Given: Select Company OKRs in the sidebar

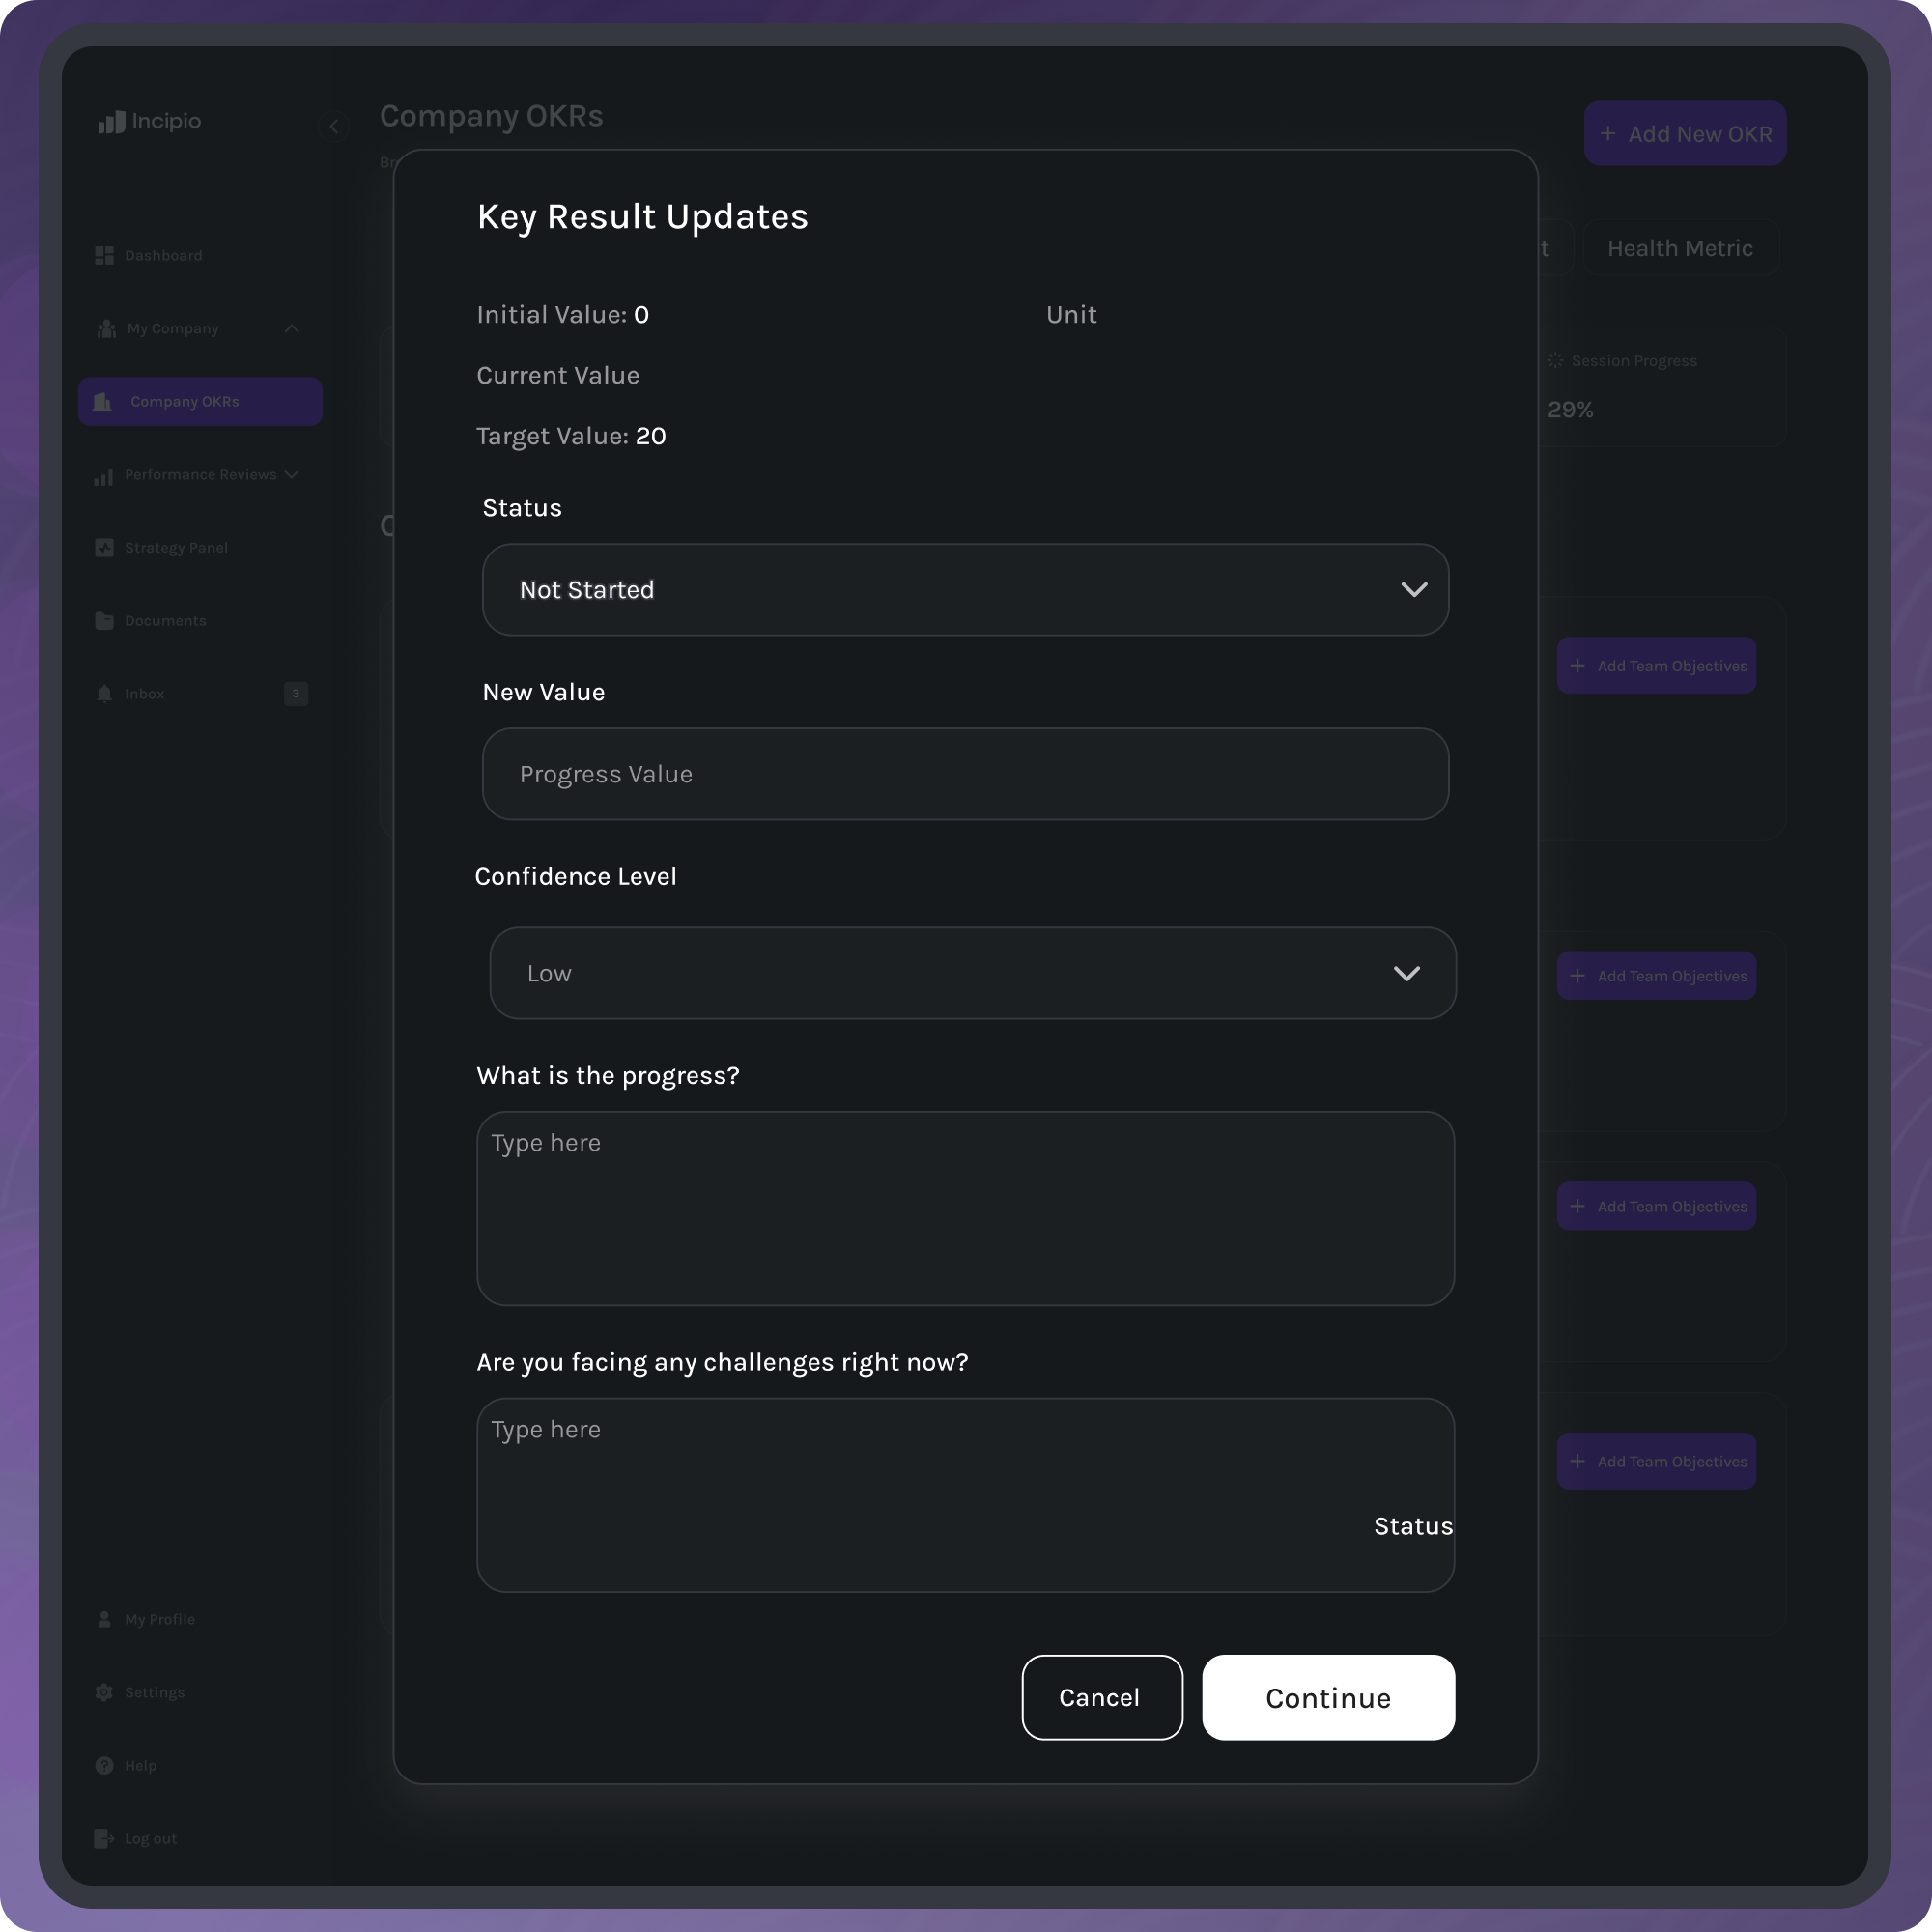Looking at the screenshot, I should (200, 402).
